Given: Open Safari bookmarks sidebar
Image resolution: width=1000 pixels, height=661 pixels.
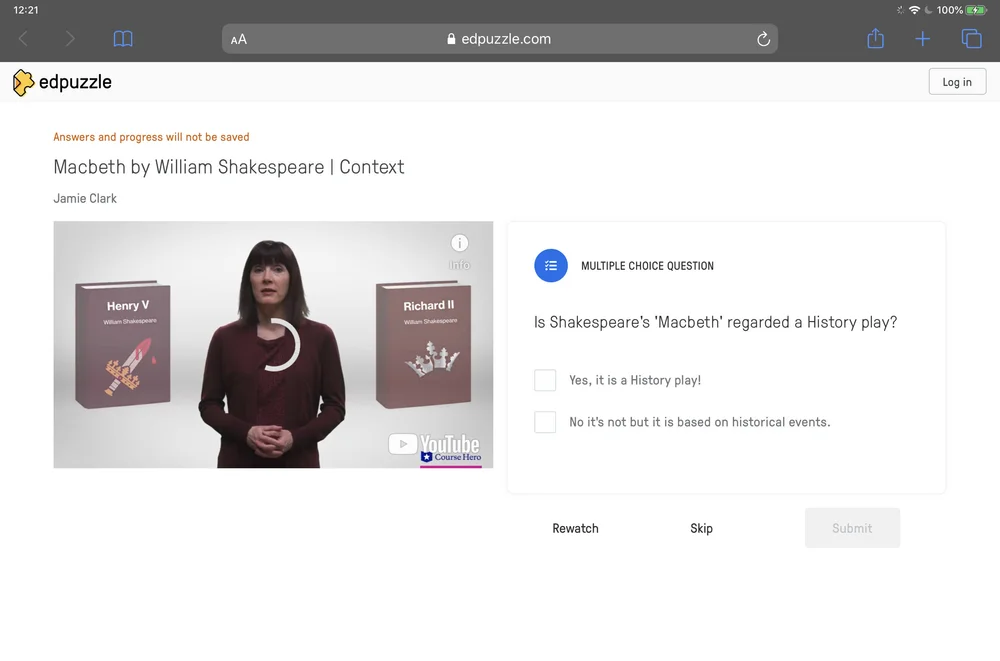Looking at the screenshot, I should click(x=122, y=38).
